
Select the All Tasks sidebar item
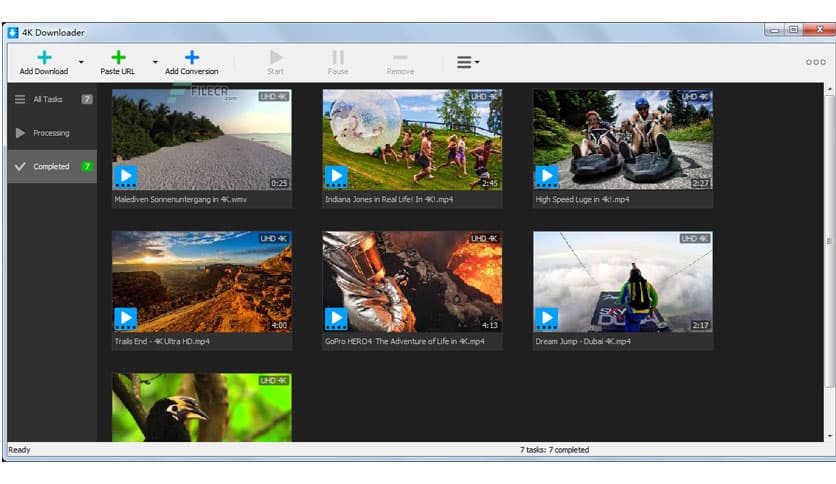[52, 99]
